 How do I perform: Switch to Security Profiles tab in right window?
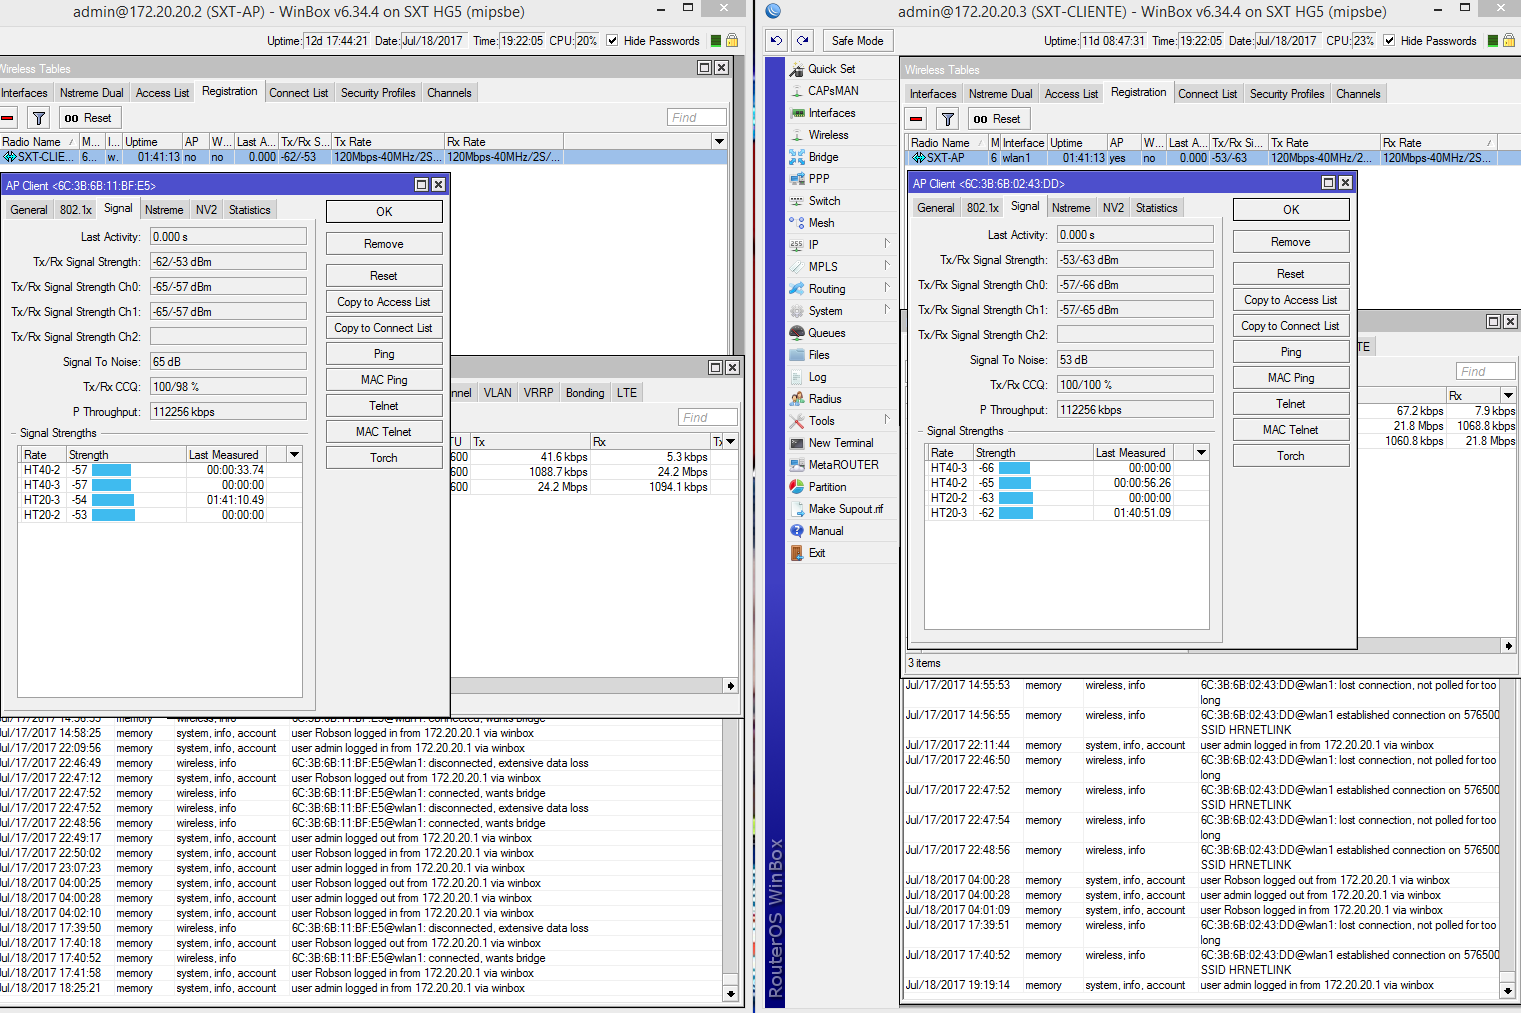tap(1286, 94)
